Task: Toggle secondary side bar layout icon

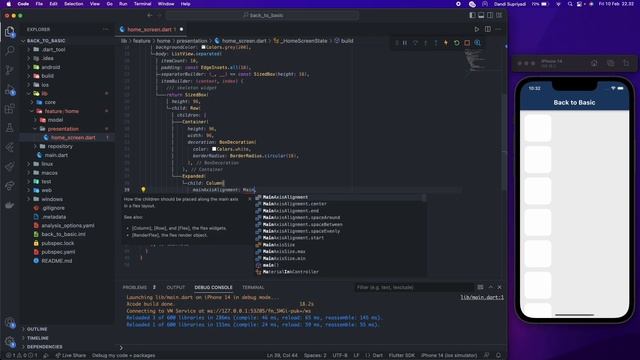Action: (490, 15)
